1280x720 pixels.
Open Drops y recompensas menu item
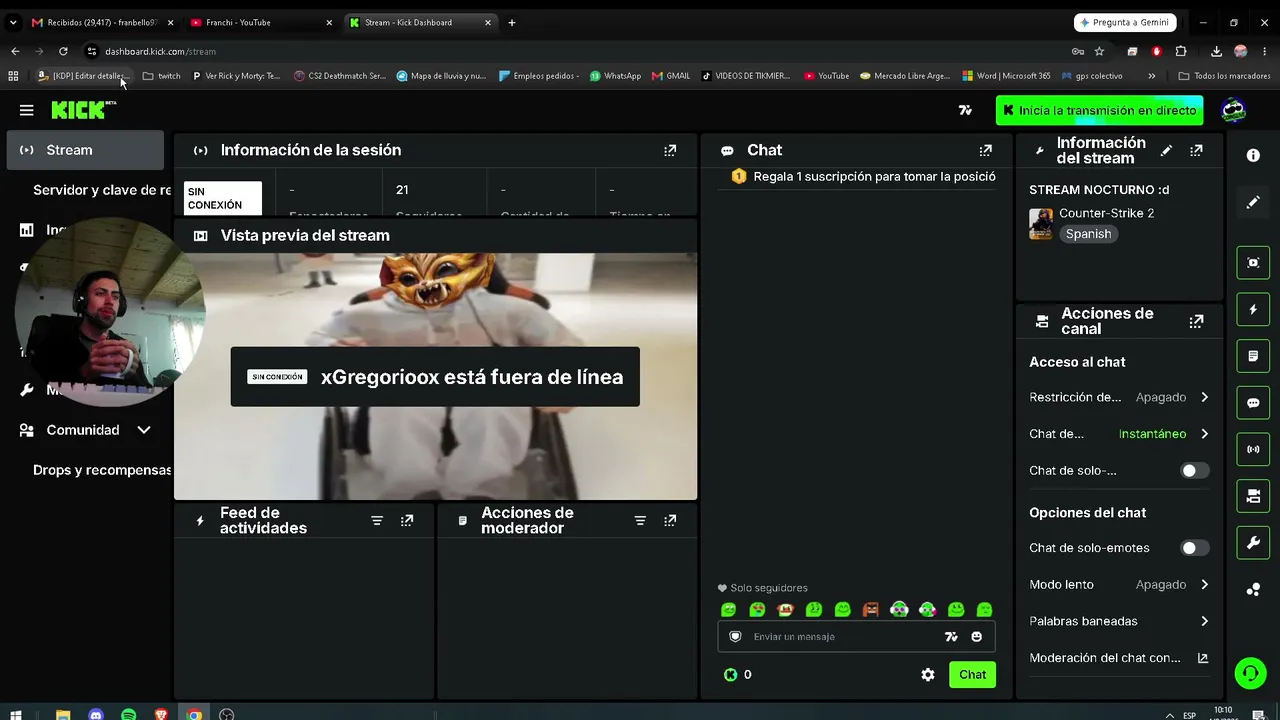(x=102, y=470)
